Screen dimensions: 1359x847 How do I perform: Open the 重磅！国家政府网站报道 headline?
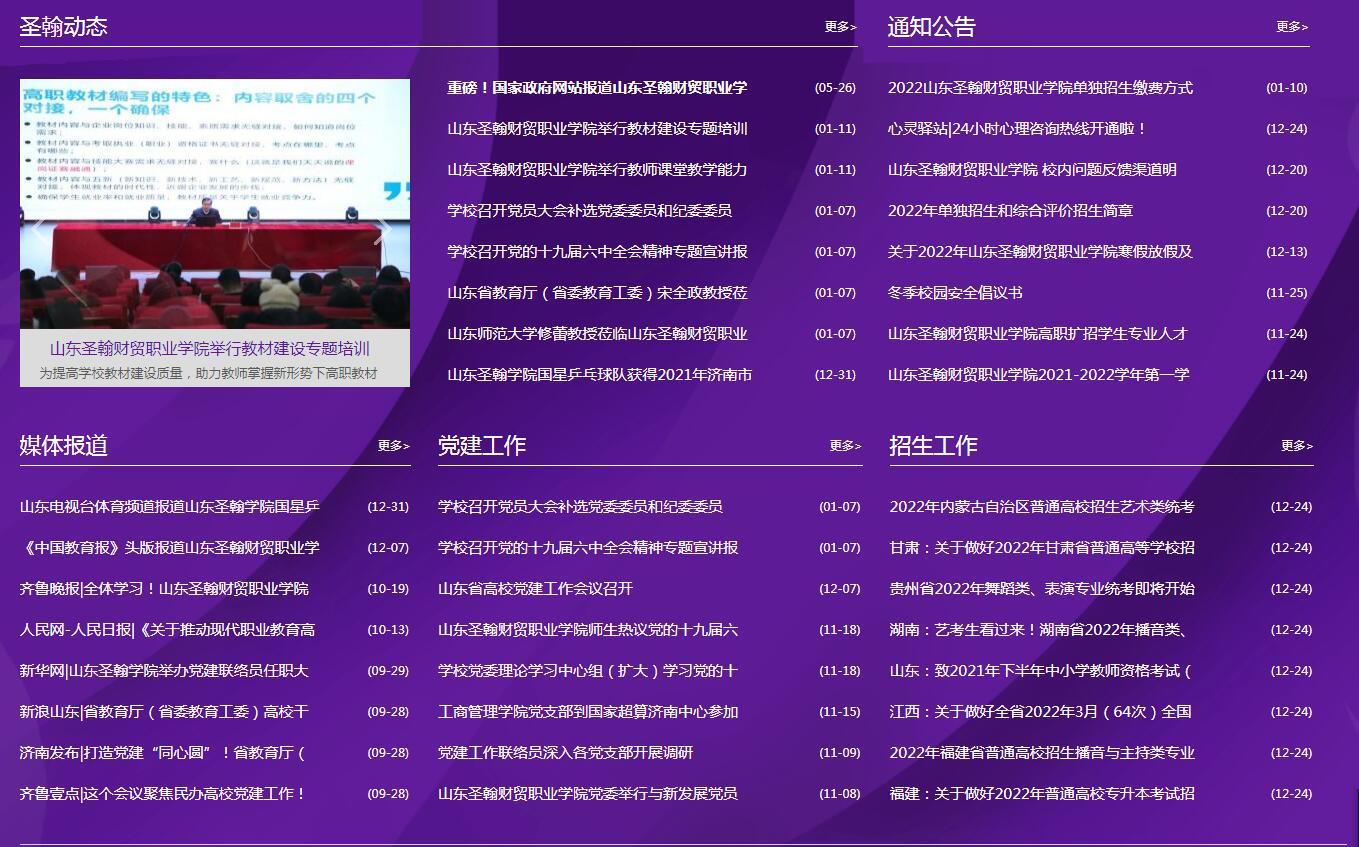click(x=597, y=88)
